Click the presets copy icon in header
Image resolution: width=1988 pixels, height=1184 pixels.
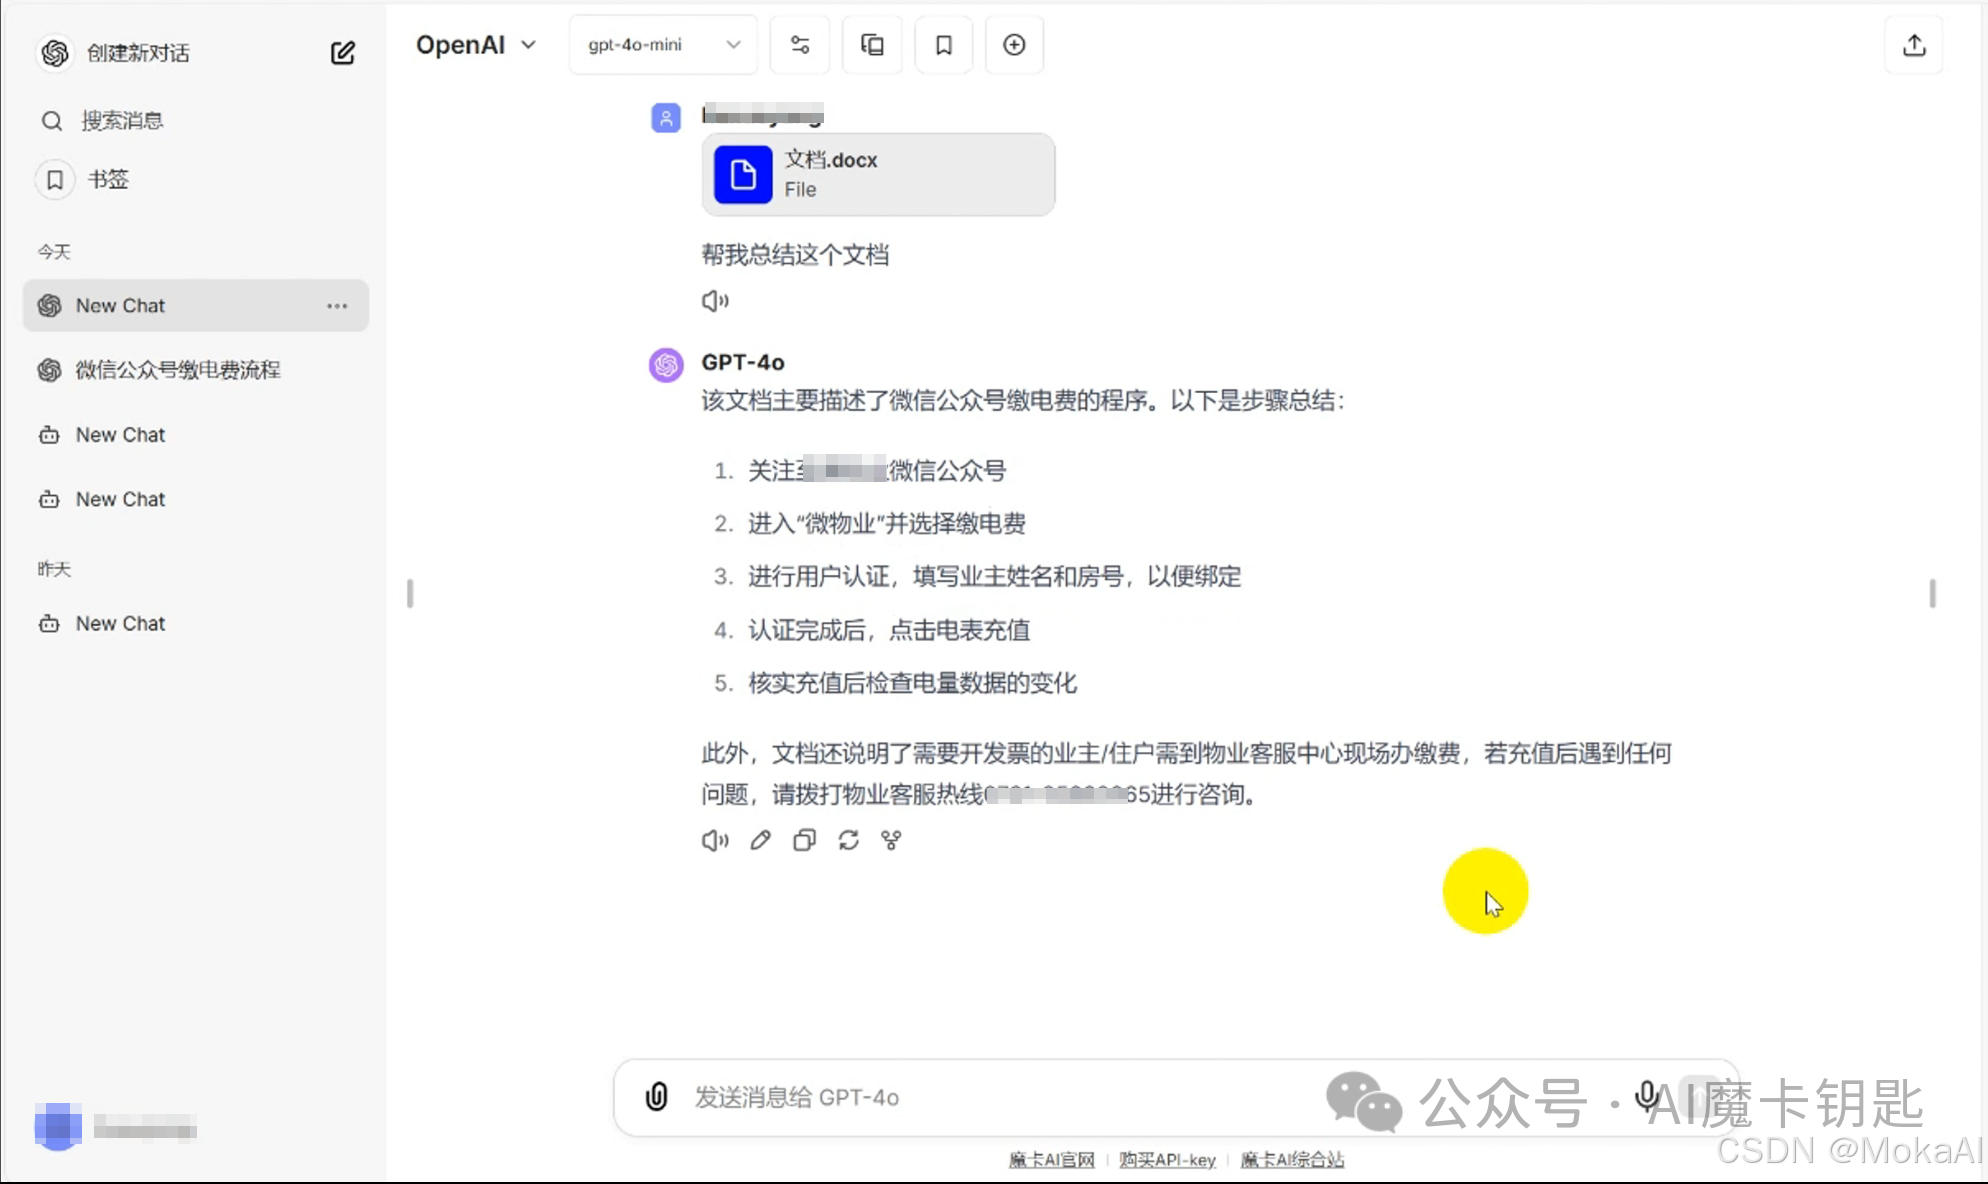872,45
